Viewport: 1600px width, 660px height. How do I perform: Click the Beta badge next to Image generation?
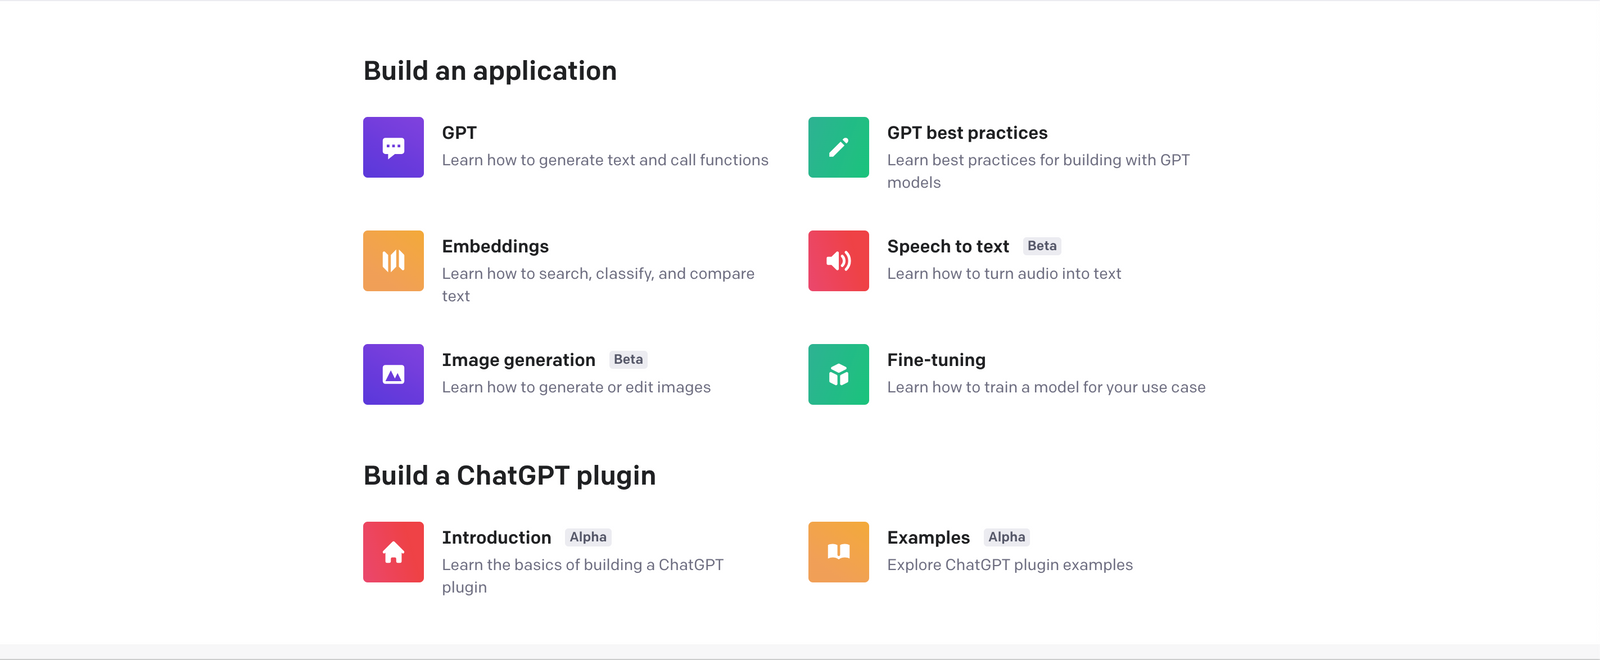click(x=627, y=359)
